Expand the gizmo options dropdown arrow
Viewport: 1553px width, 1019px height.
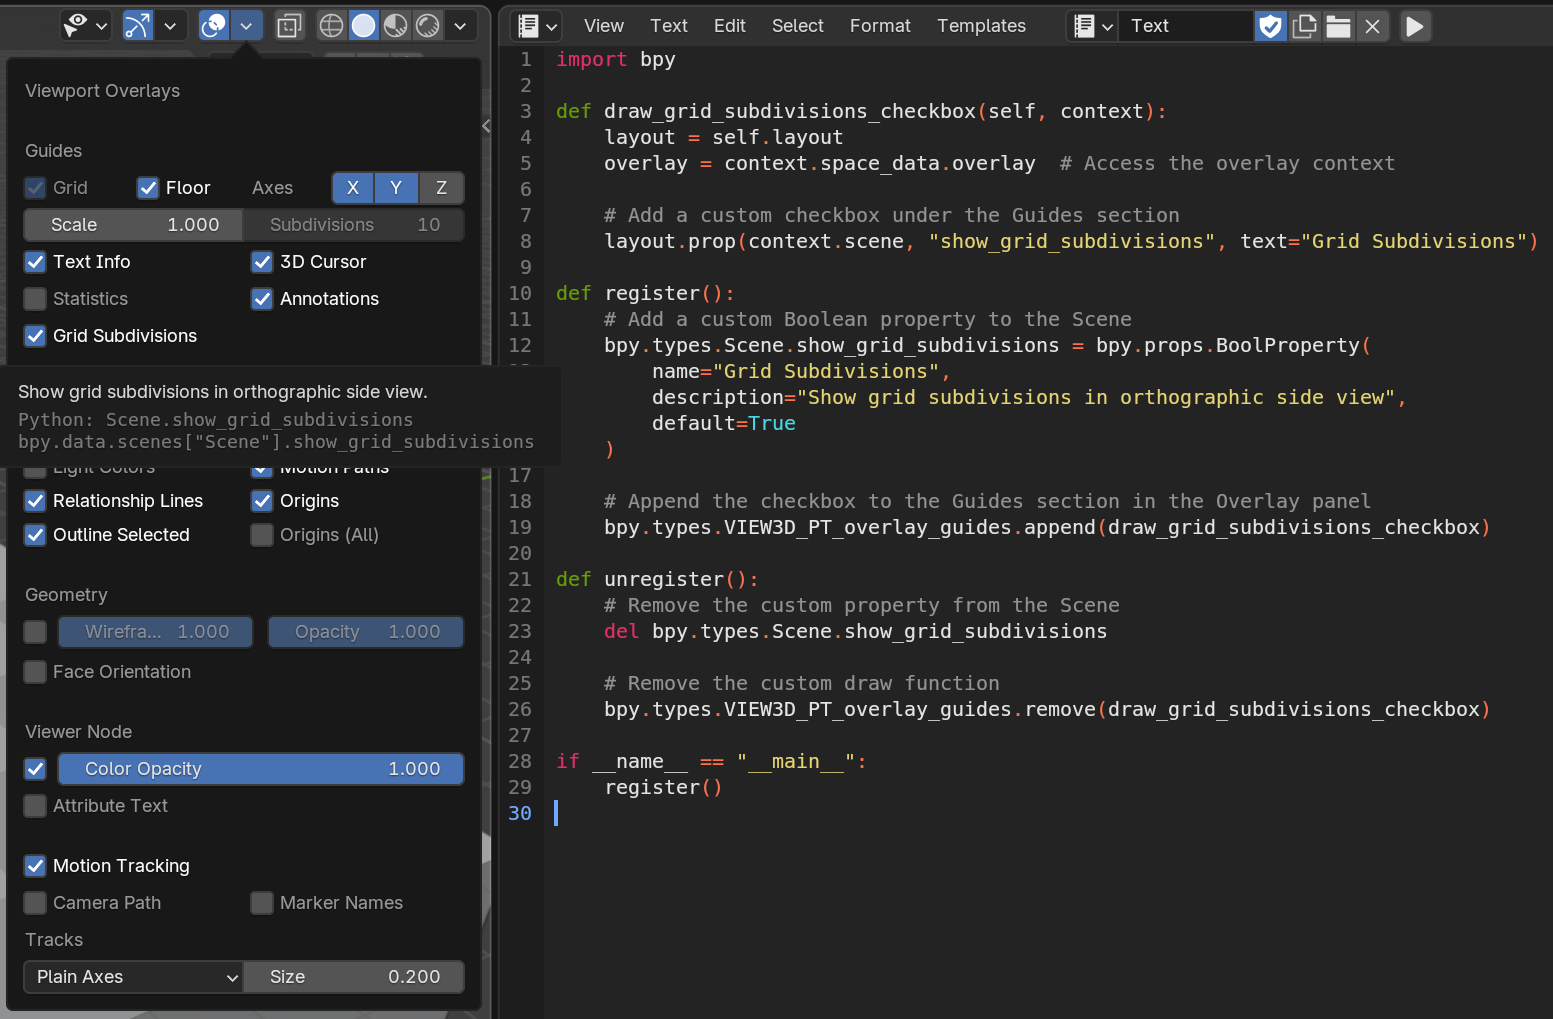pyautogui.click(x=170, y=25)
